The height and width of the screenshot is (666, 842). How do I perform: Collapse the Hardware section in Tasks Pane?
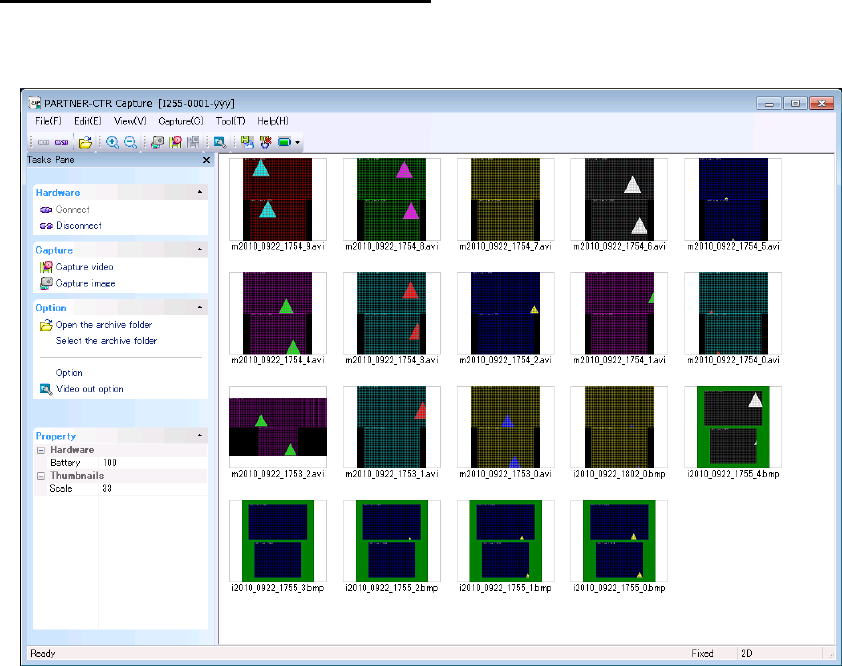coord(199,192)
